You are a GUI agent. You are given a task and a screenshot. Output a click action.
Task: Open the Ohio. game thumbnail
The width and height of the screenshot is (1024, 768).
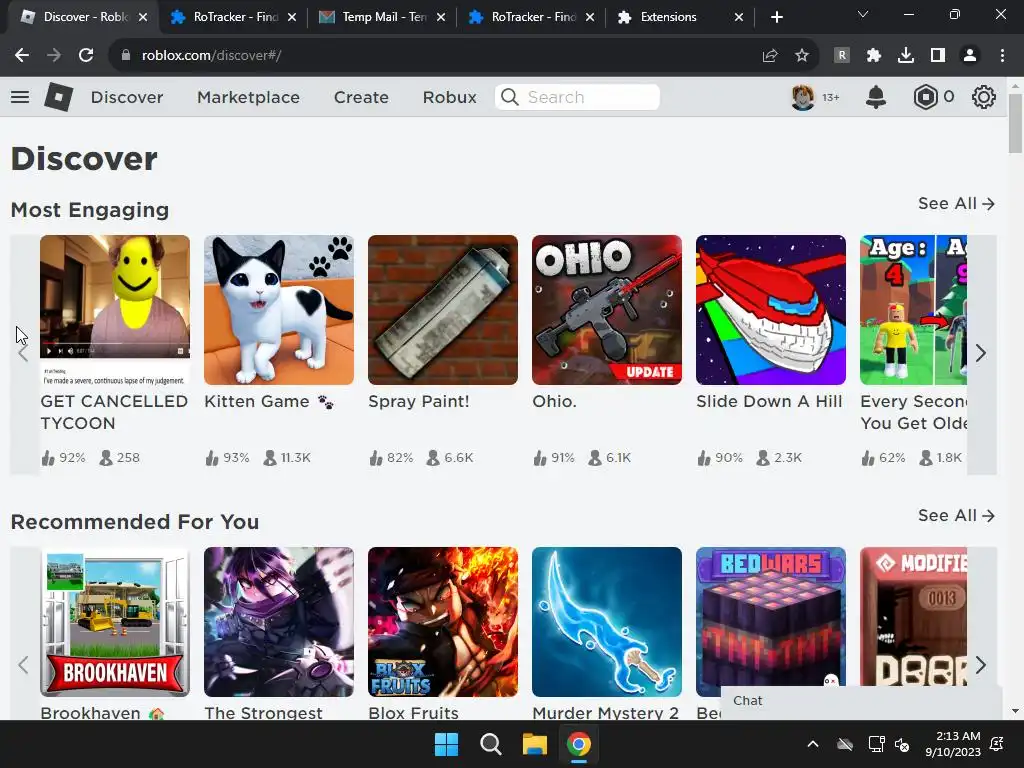pyautogui.click(x=607, y=310)
